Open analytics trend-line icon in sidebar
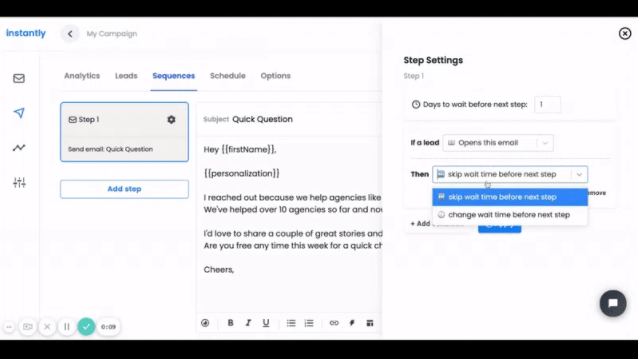This screenshot has width=639, height=360. coord(19,148)
